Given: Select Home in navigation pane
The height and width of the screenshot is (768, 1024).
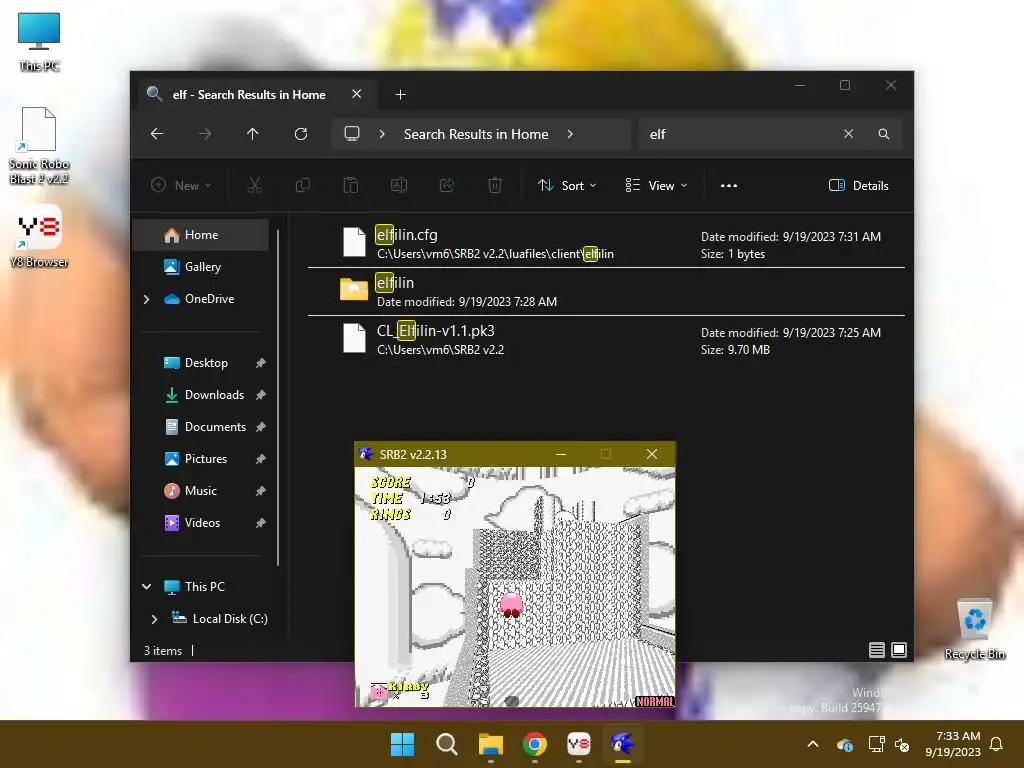Looking at the screenshot, I should click(x=200, y=235).
